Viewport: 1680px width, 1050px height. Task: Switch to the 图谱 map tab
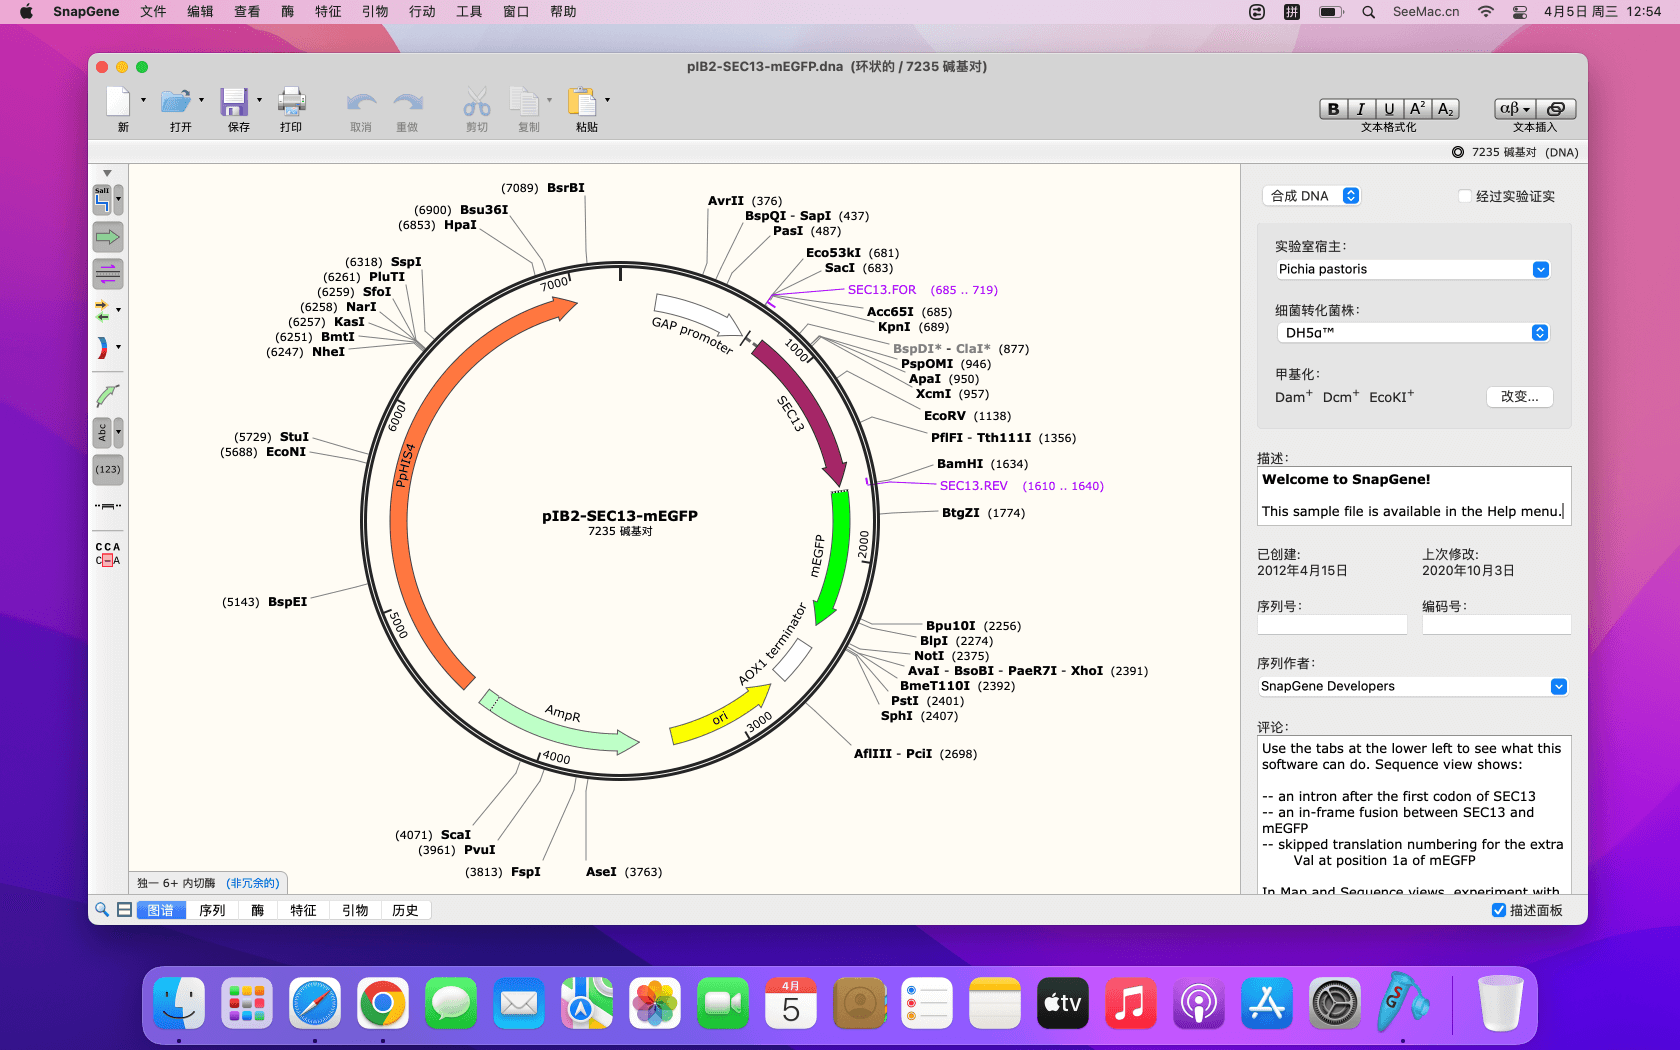tap(161, 910)
